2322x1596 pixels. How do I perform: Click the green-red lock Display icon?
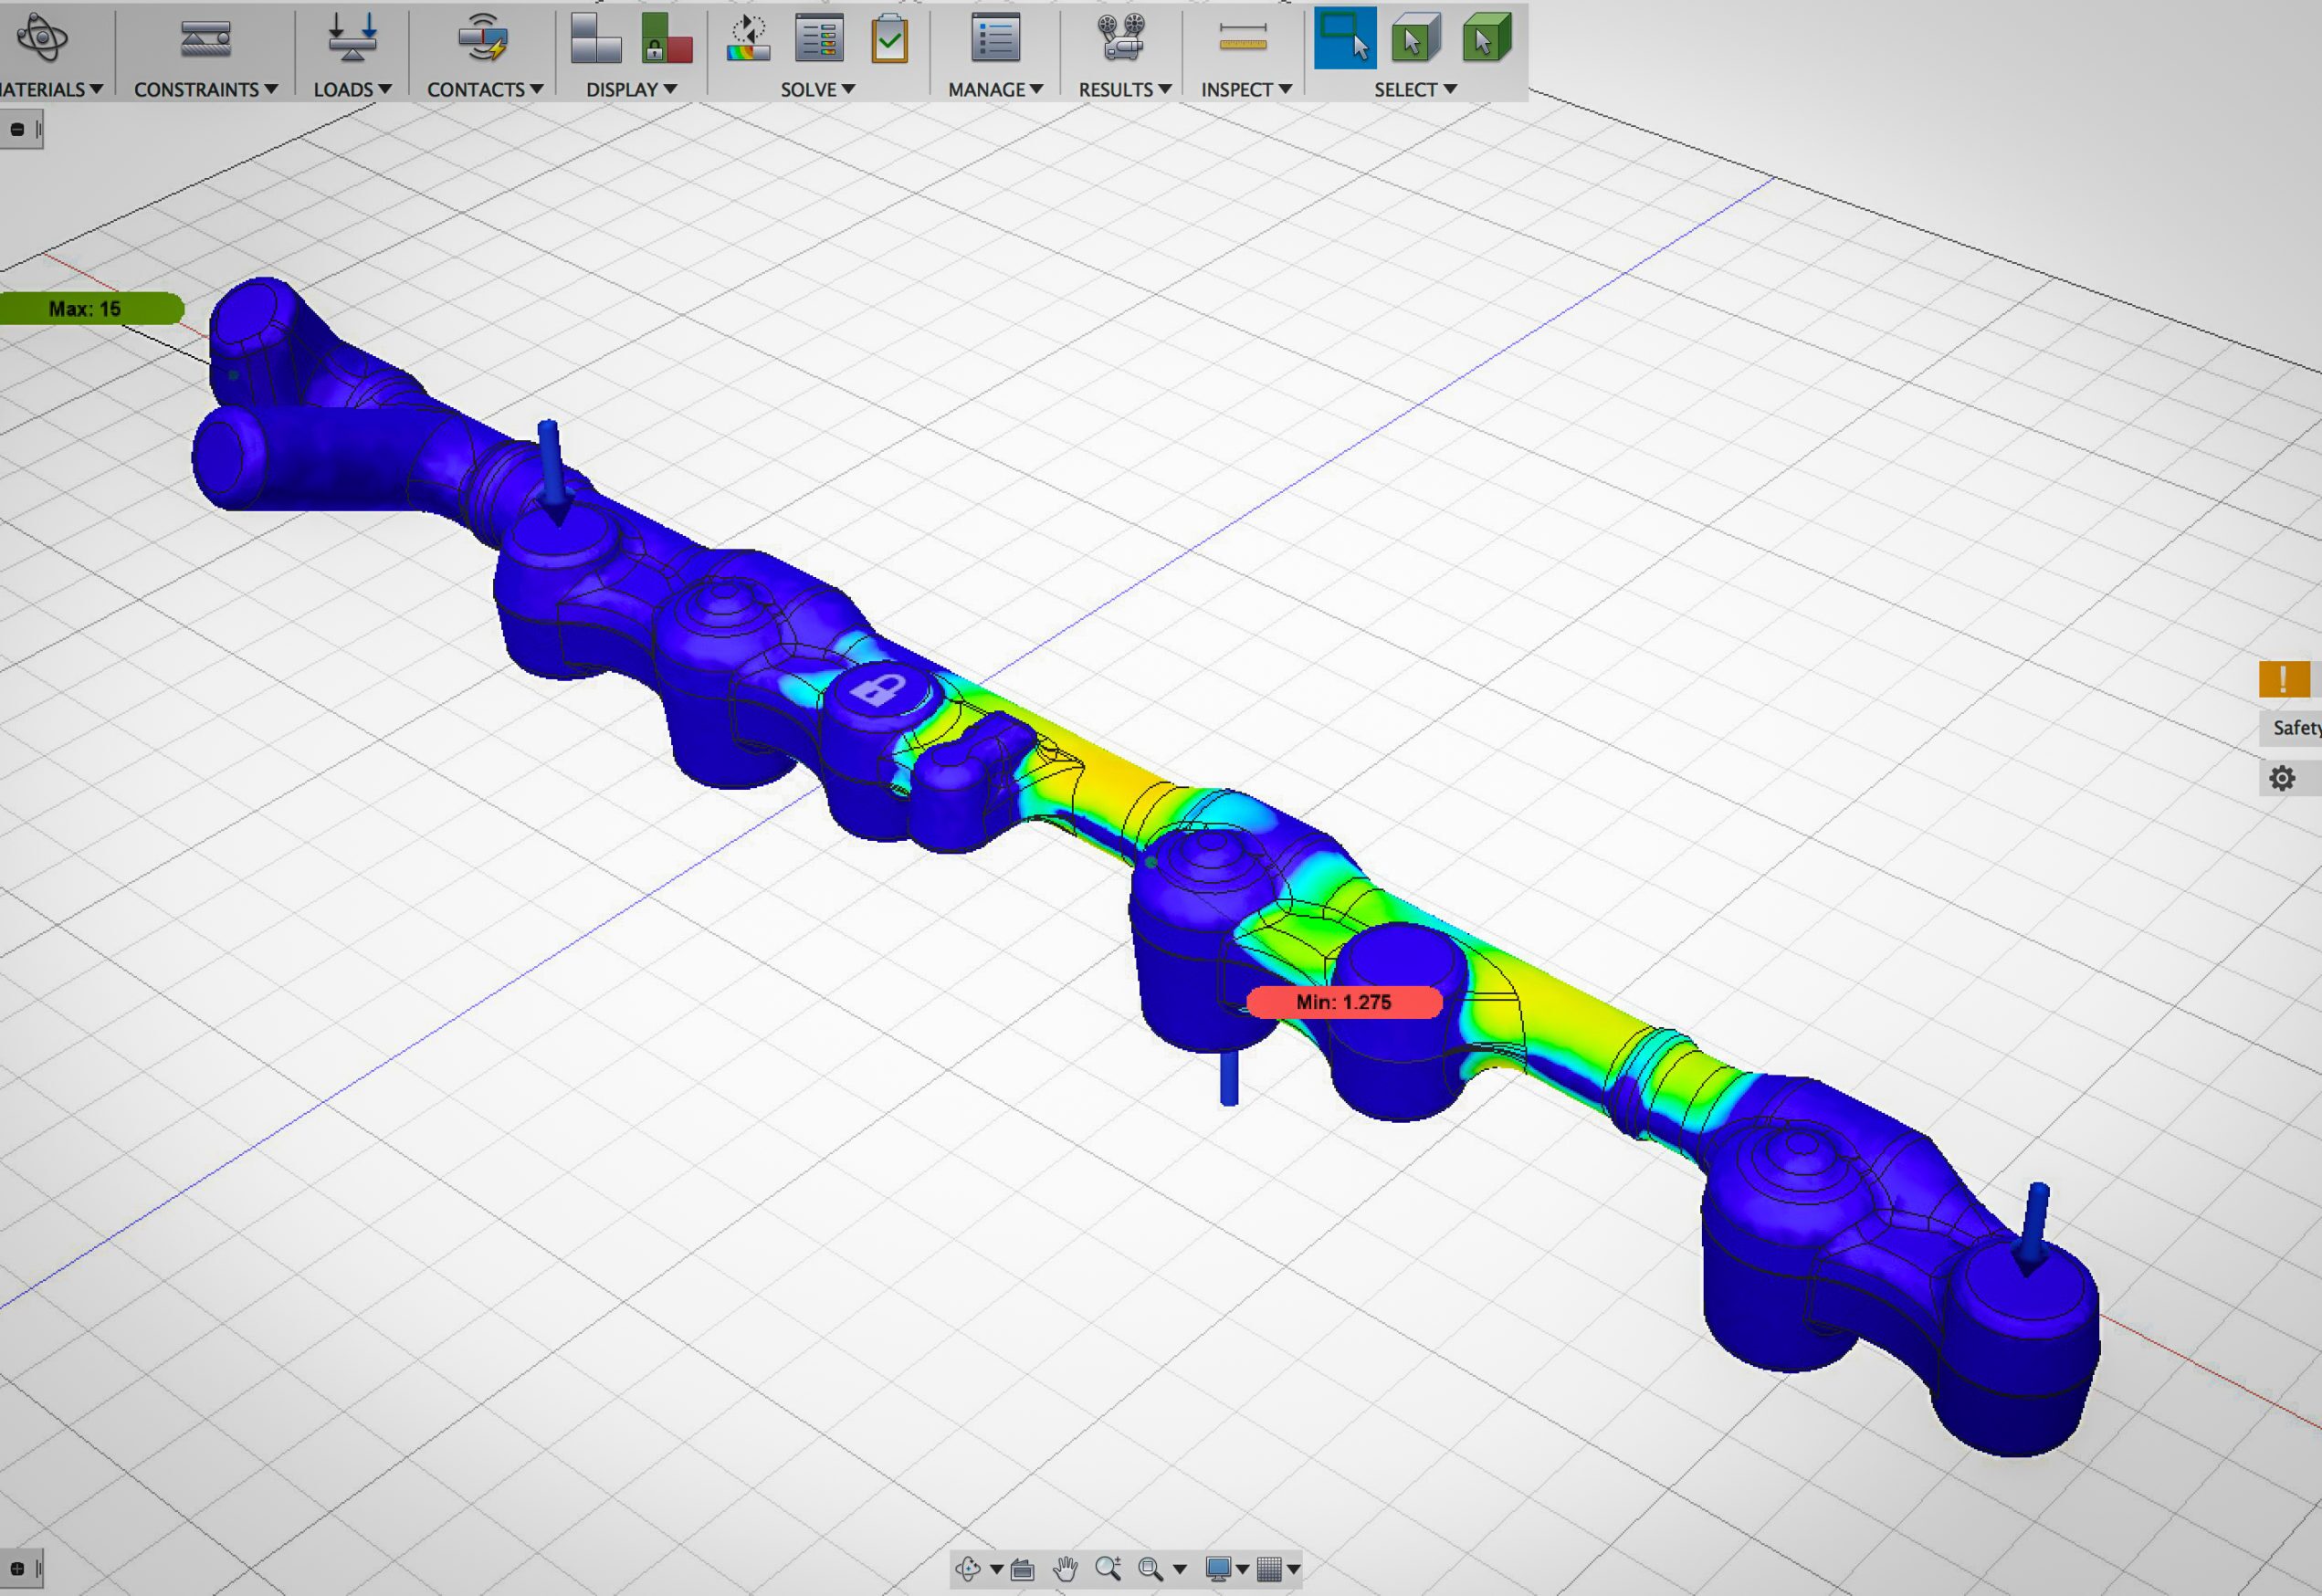[667, 38]
